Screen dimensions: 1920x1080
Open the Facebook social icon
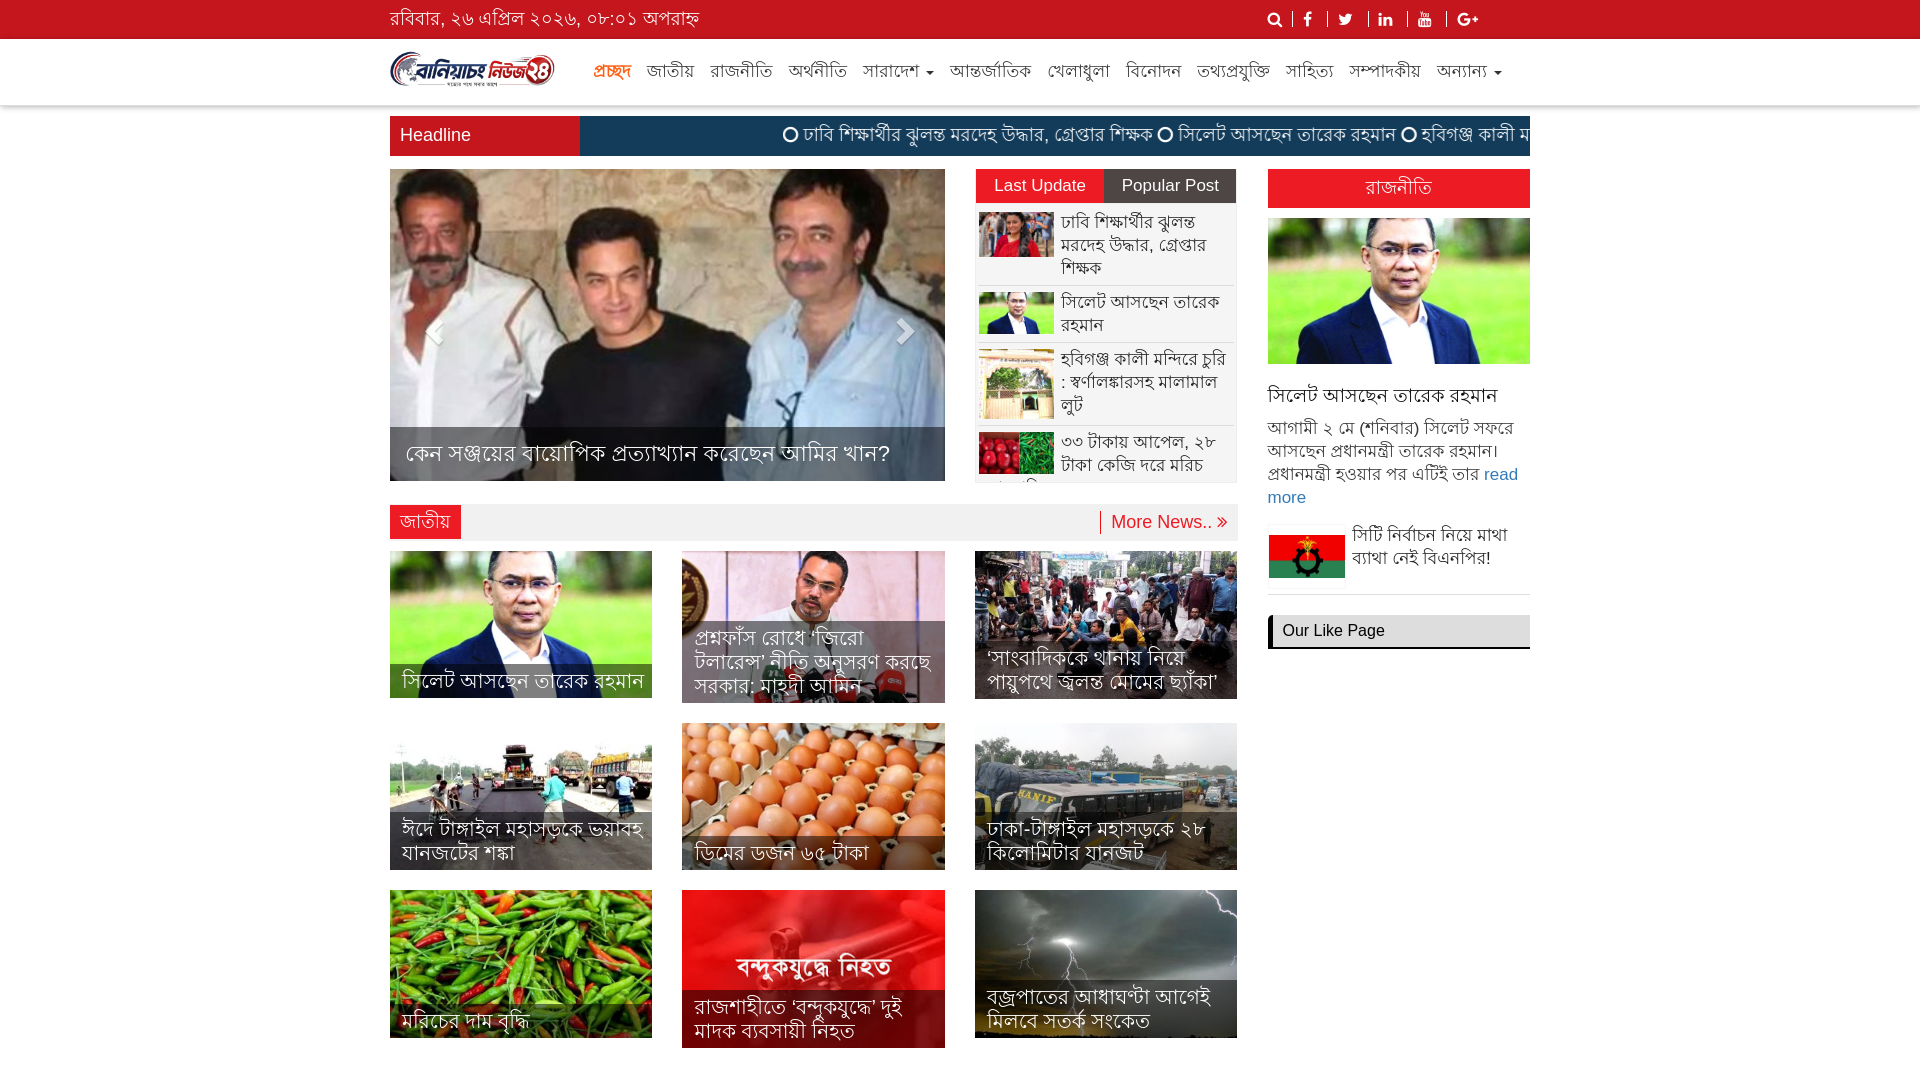pos(1308,20)
